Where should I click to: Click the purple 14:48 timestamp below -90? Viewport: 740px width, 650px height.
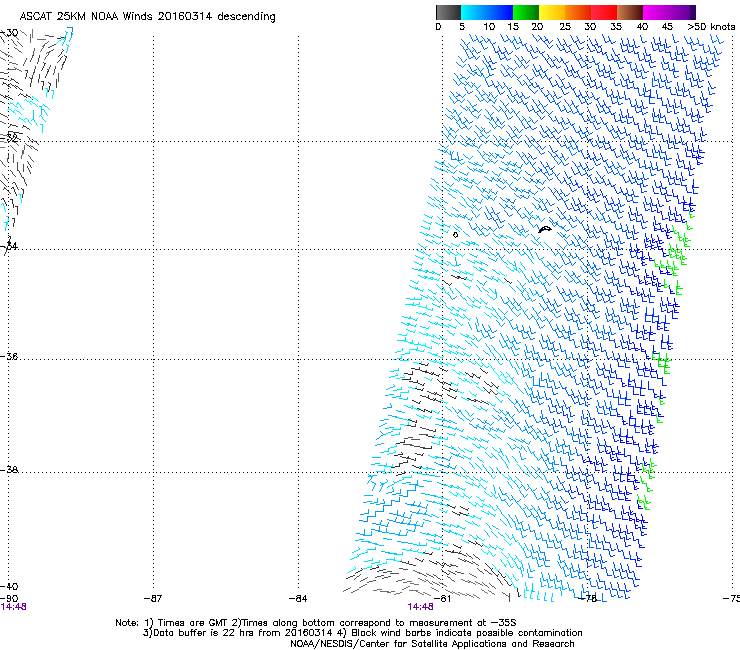[13, 607]
